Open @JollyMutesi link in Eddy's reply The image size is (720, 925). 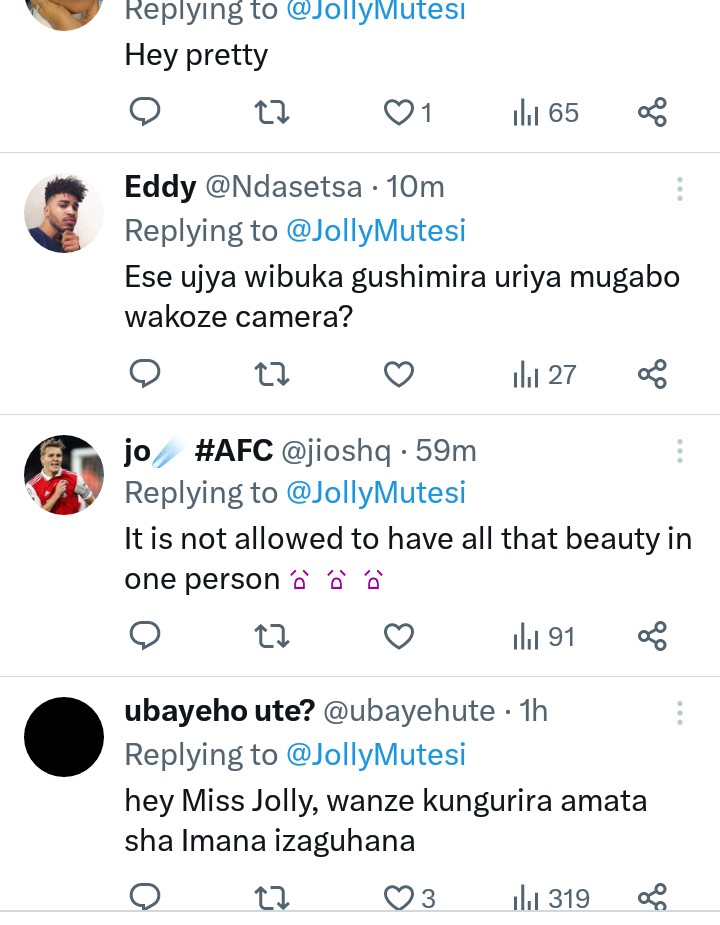click(376, 231)
